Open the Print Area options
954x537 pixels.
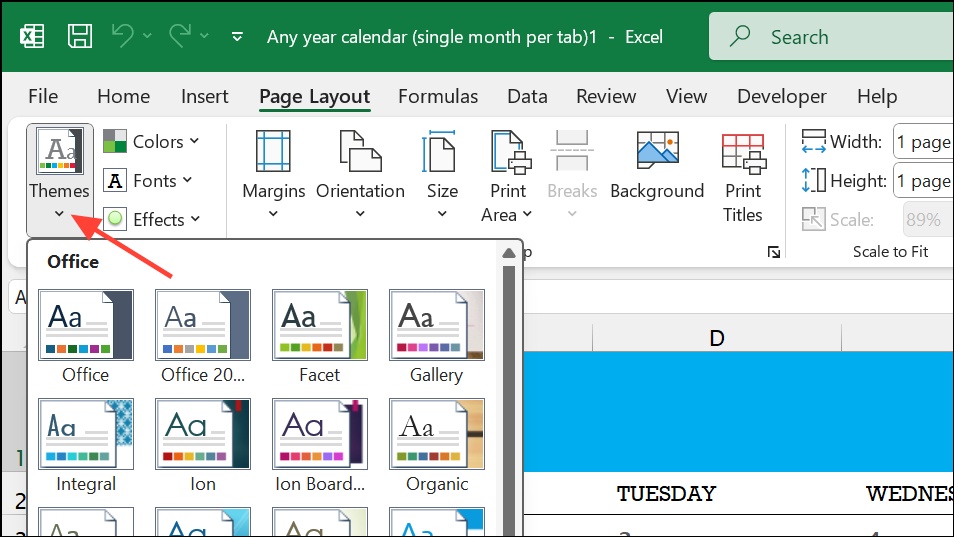click(507, 175)
